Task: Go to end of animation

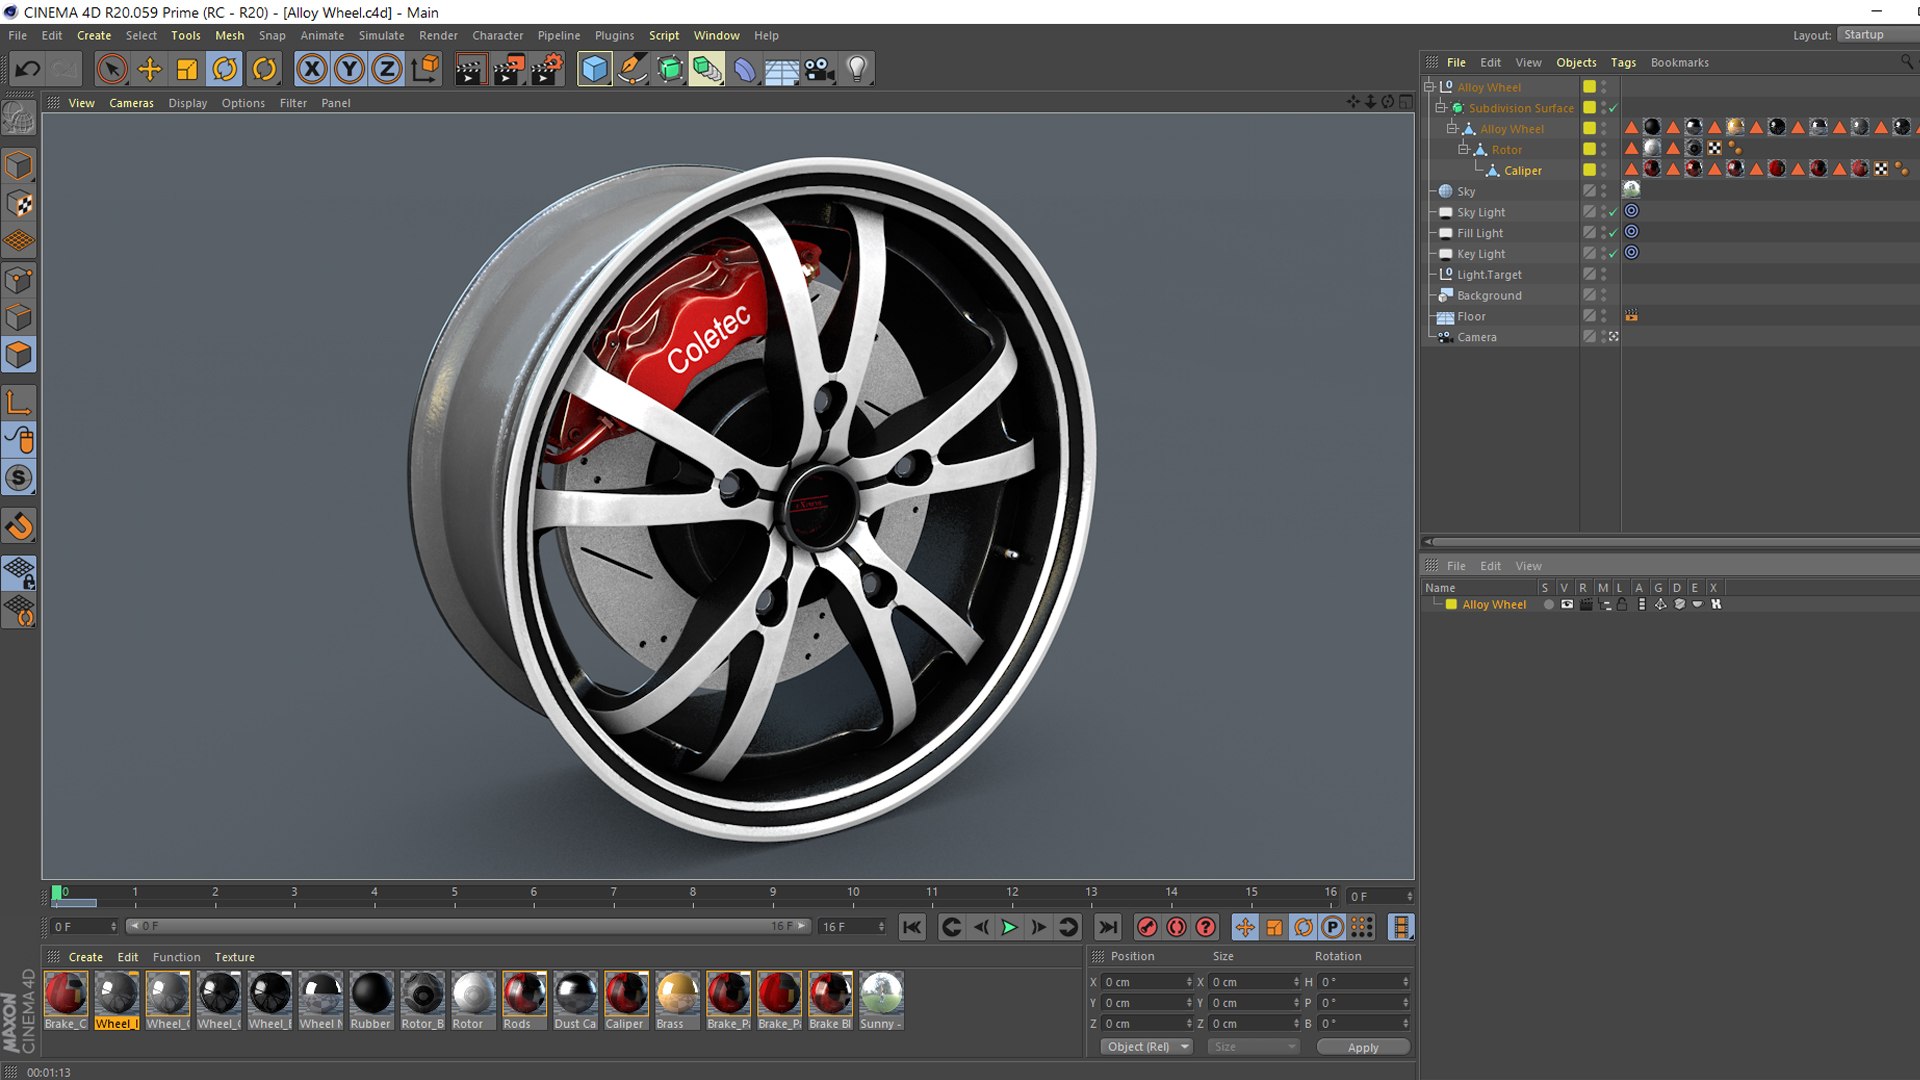Action: 1107,927
